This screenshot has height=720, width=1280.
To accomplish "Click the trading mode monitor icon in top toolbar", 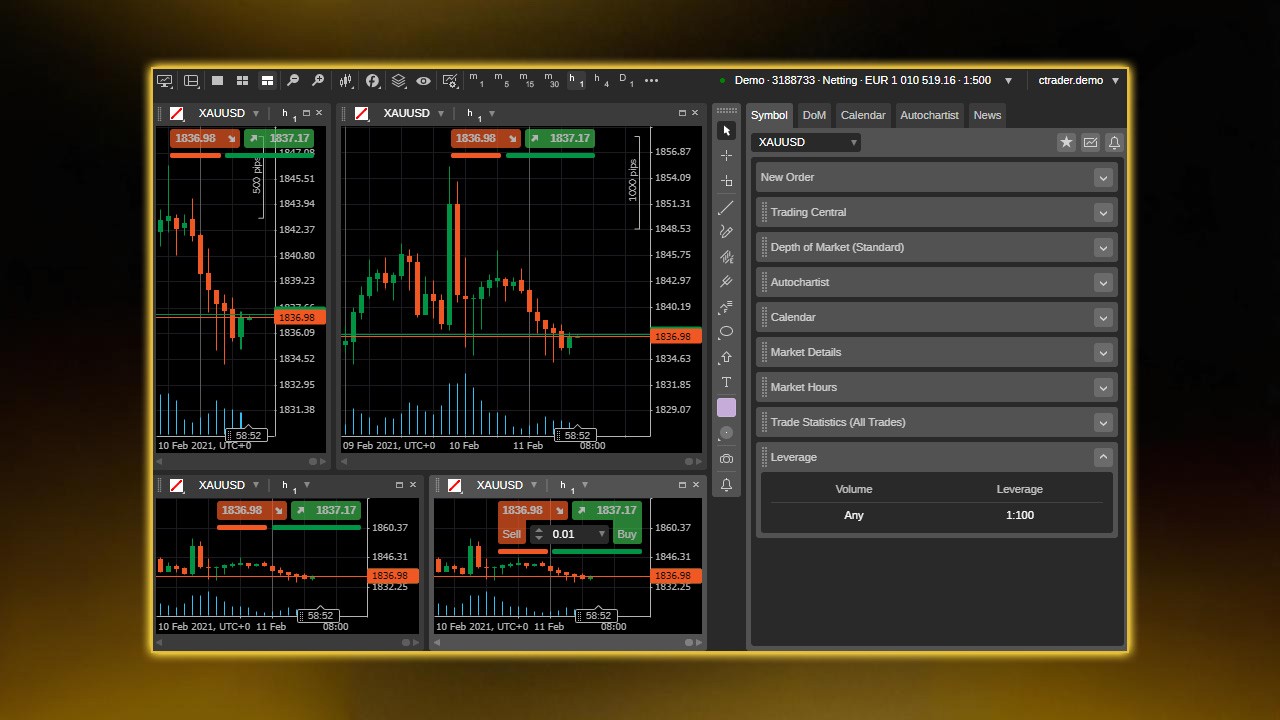I will coord(165,81).
